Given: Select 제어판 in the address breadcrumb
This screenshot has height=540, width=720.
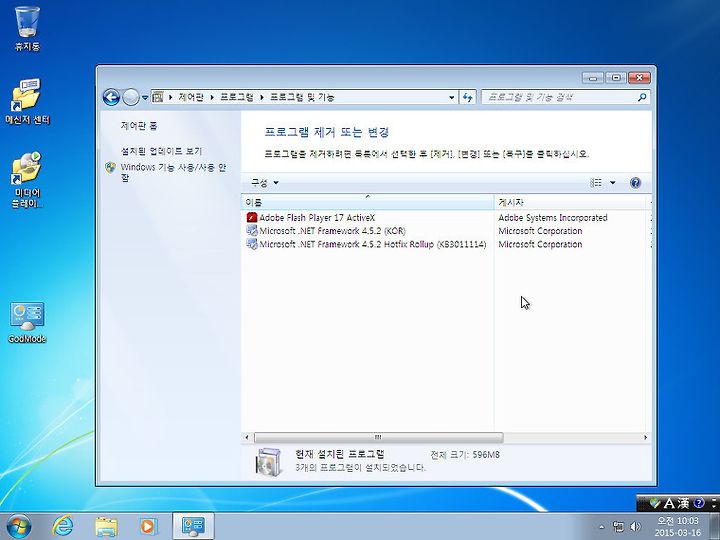Looking at the screenshot, I should (x=191, y=97).
